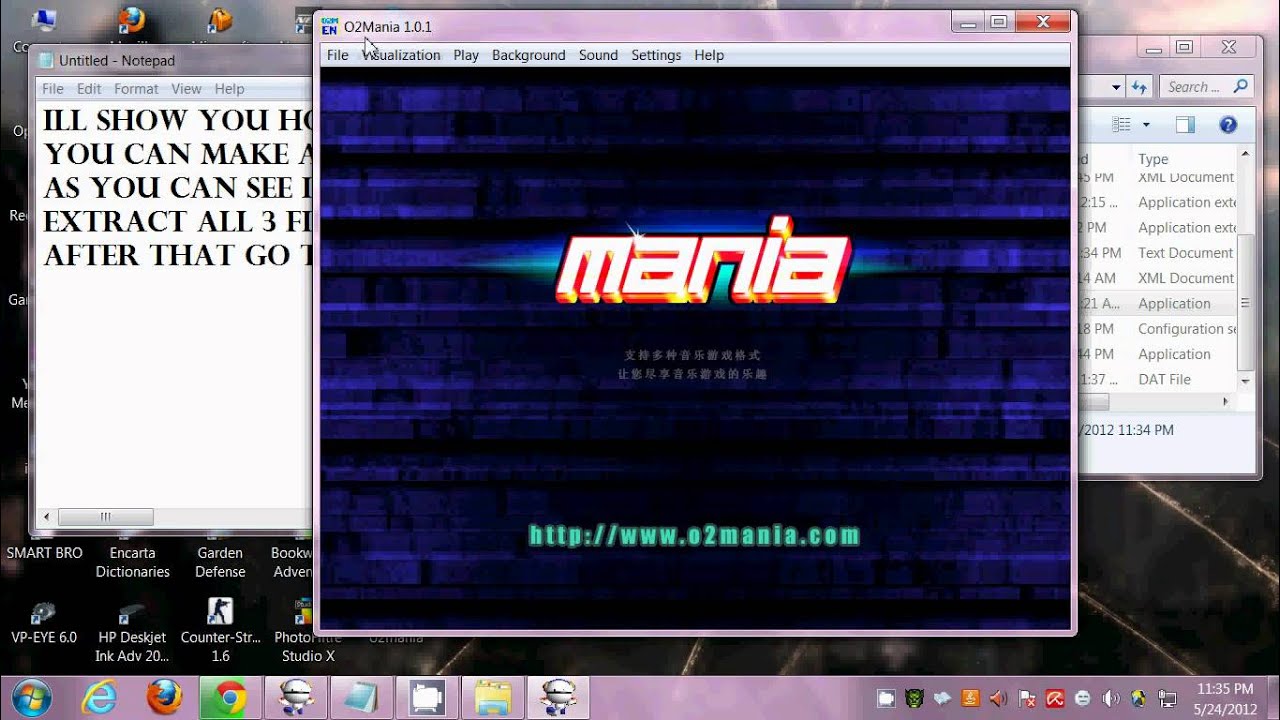Click the Explorer horizontal scroll-right arrow

1226,402
